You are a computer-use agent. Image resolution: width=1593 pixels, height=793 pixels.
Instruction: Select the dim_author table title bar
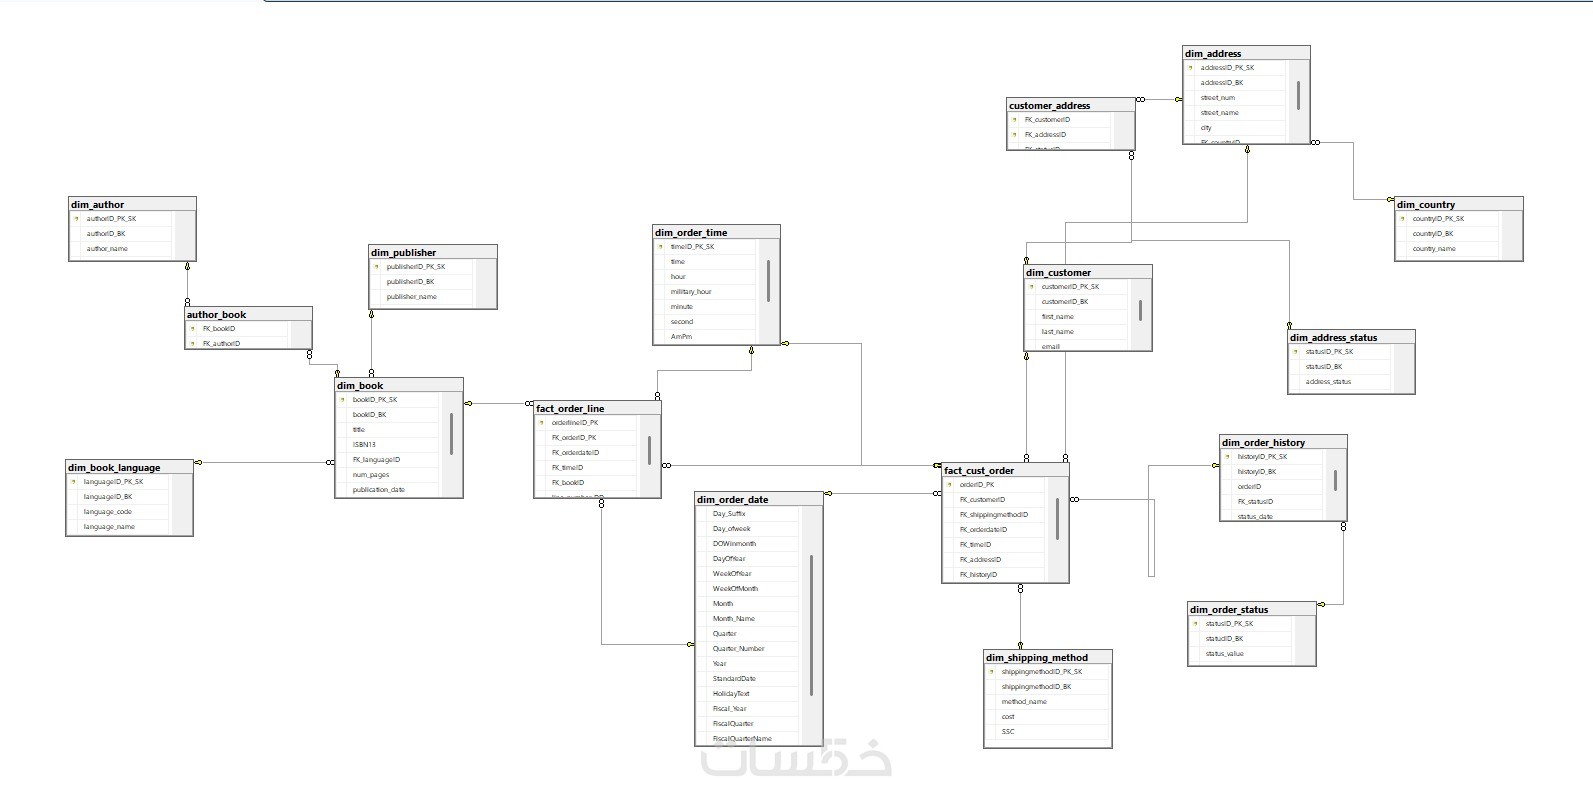132,204
